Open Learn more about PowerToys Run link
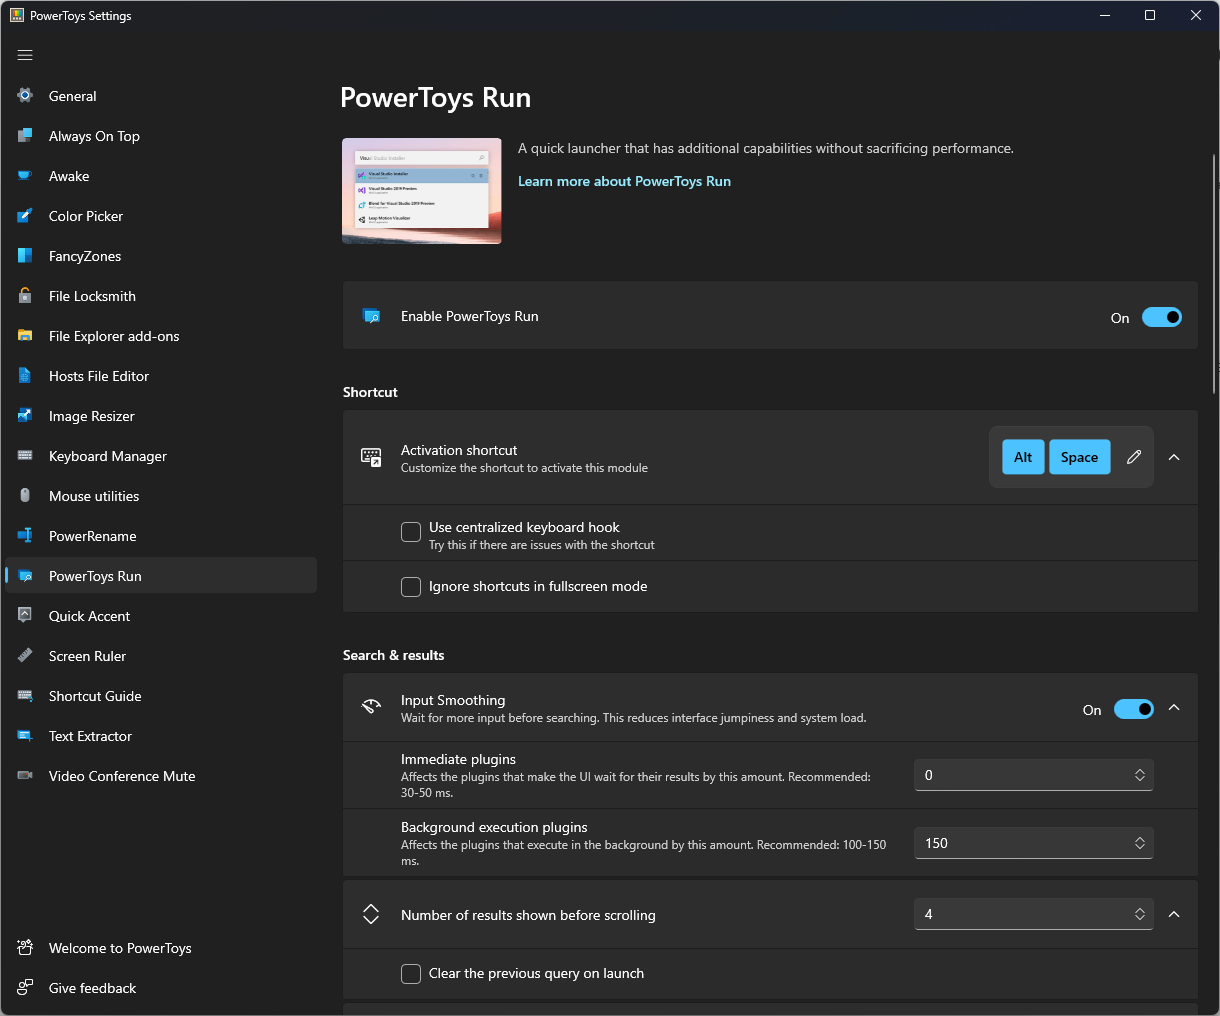1220x1016 pixels. coord(624,181)
